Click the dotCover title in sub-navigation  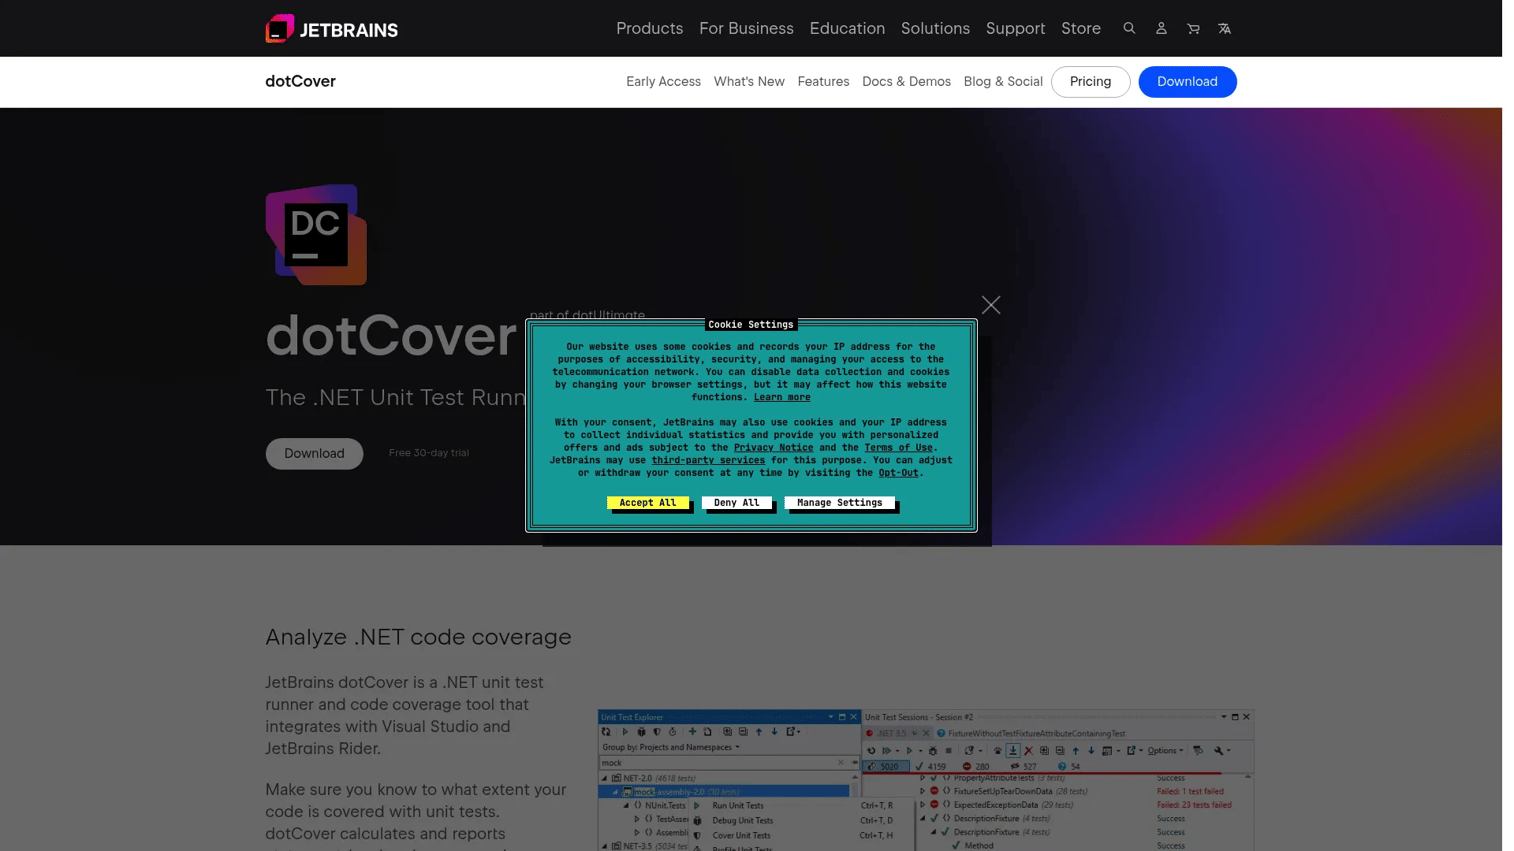pyautogui.click(x=300, y=82)
